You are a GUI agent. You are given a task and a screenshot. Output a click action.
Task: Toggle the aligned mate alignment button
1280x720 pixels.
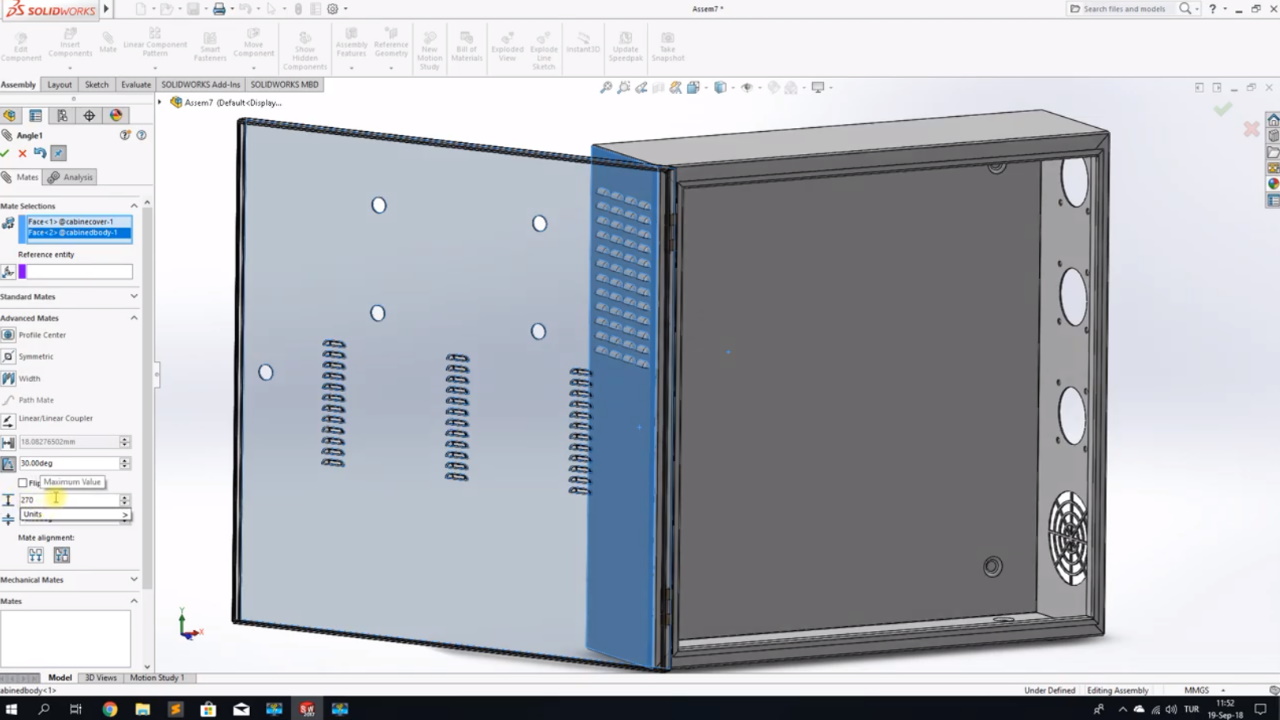(x=36, y=555)
